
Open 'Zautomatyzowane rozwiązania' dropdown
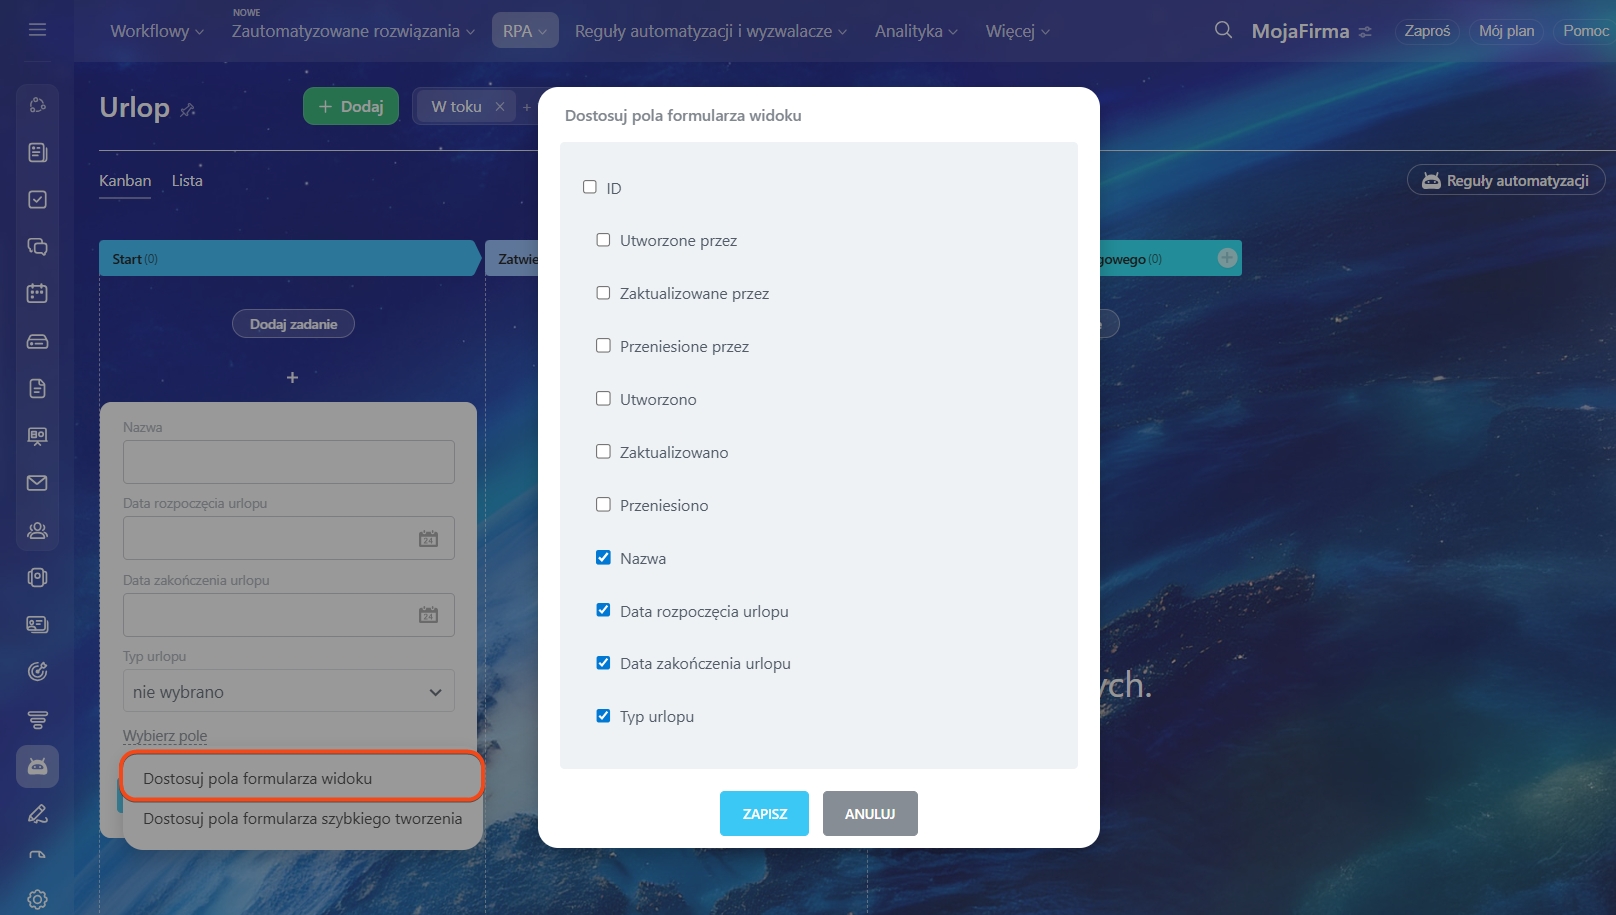pyautogui.click(x=353, y=31)
